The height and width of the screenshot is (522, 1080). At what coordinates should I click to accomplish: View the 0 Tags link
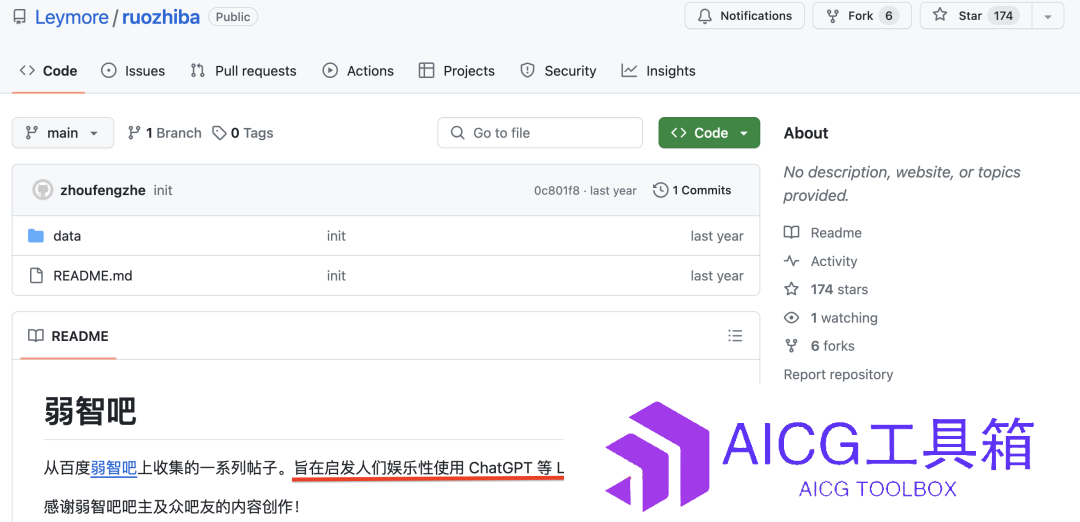pyautogui.click(x=242, y=133)
